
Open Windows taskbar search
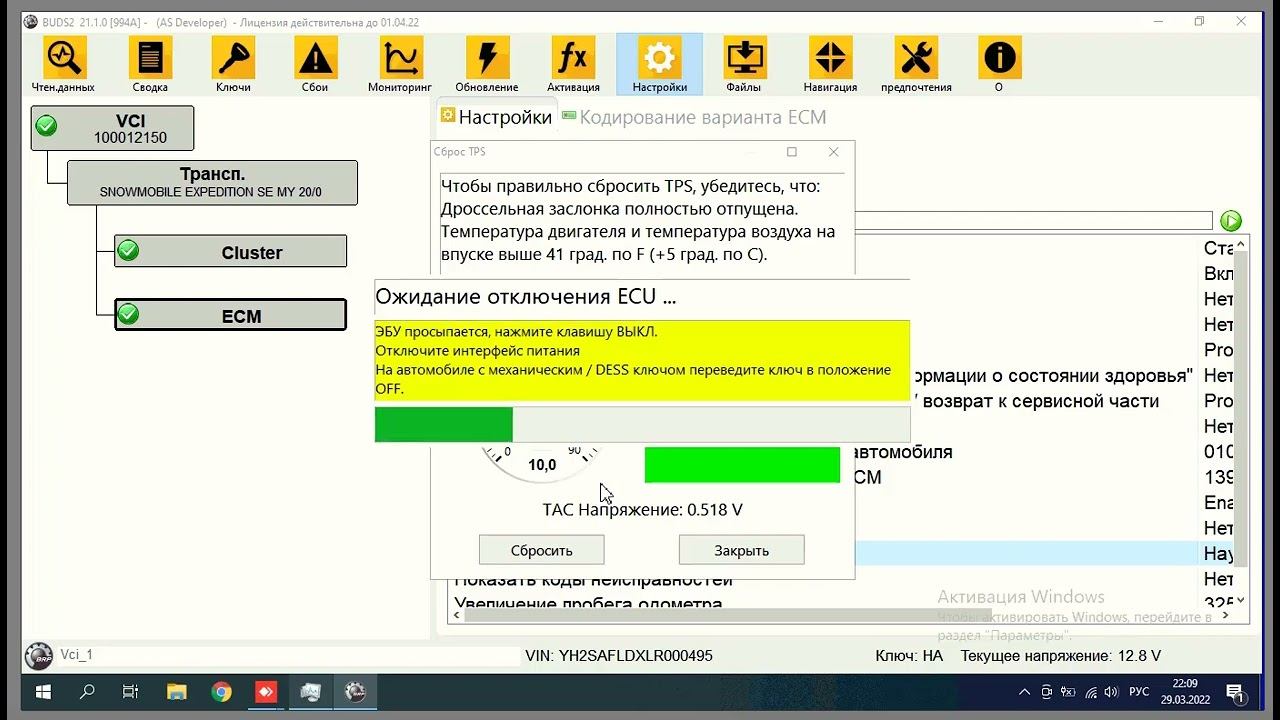pos(87,692)
